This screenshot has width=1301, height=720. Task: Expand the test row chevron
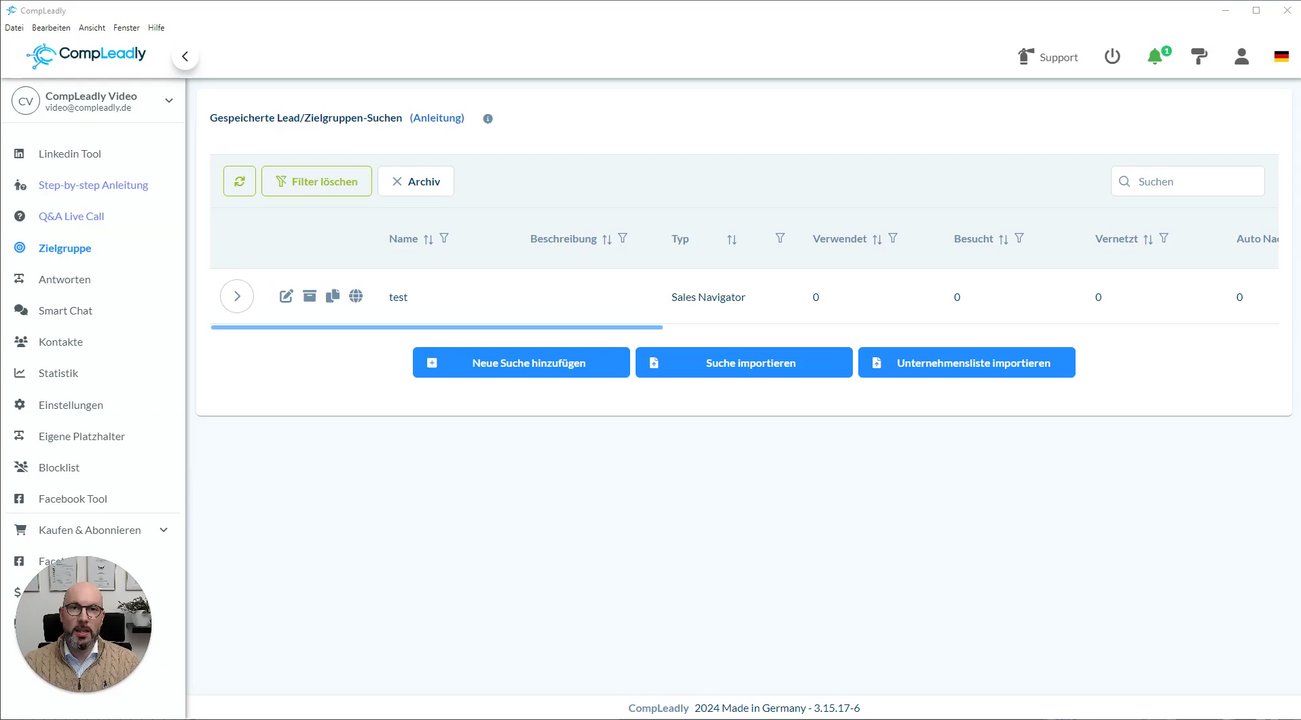click(237, 296)
